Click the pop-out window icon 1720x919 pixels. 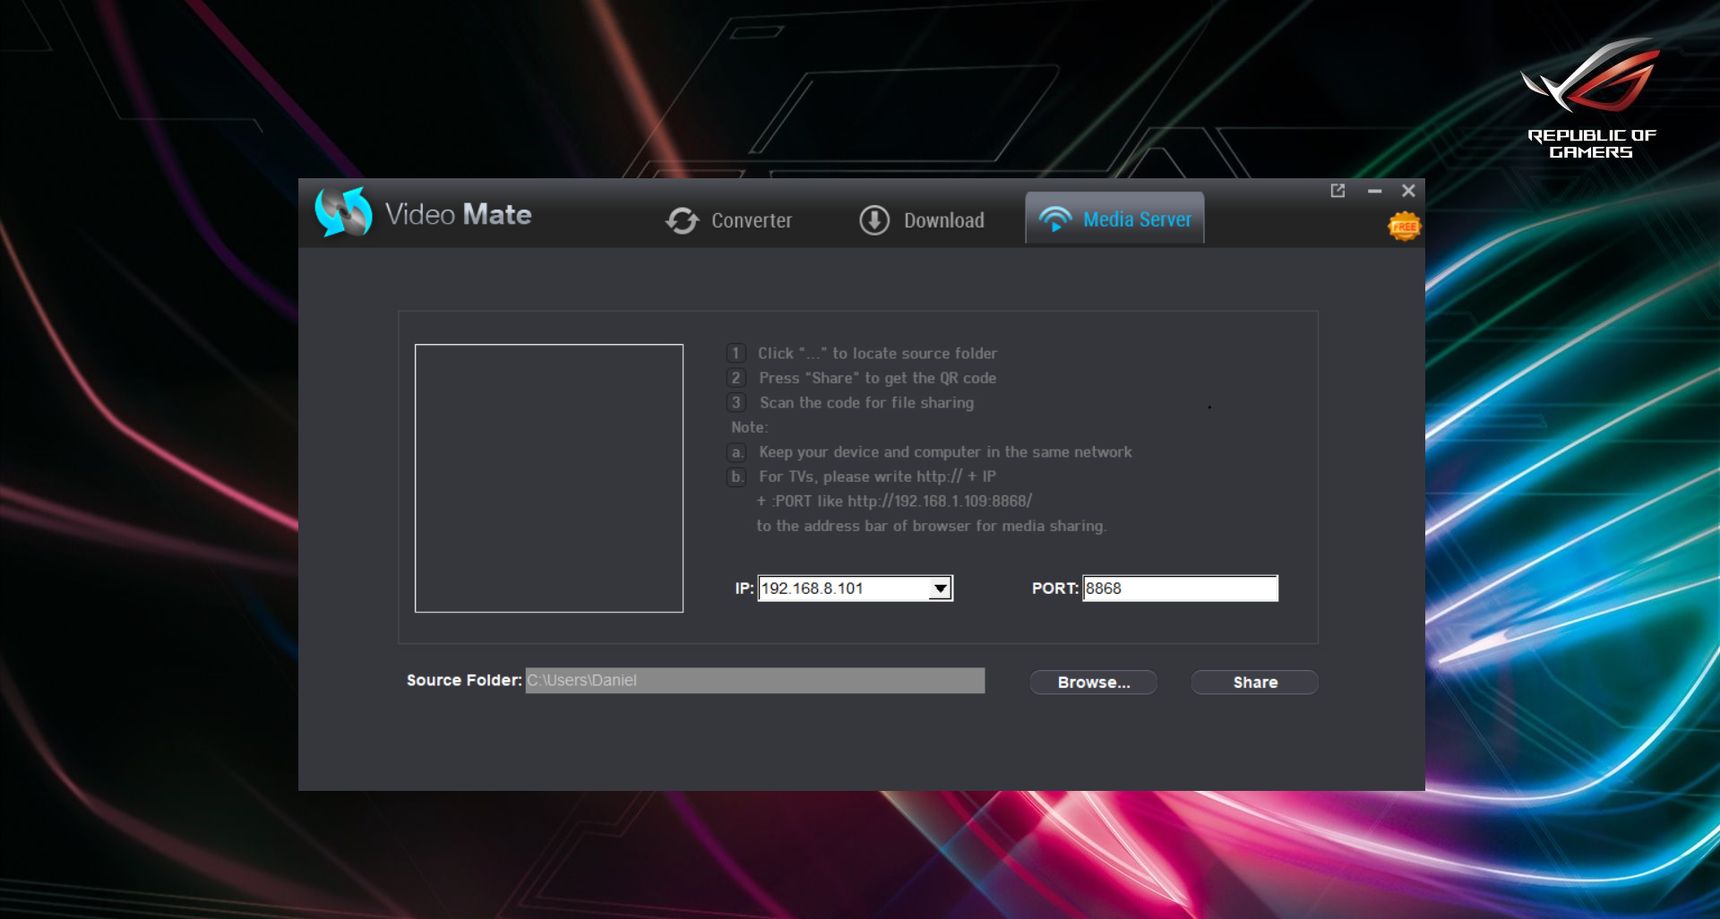pyautogui.click(x=1338, y=191)
